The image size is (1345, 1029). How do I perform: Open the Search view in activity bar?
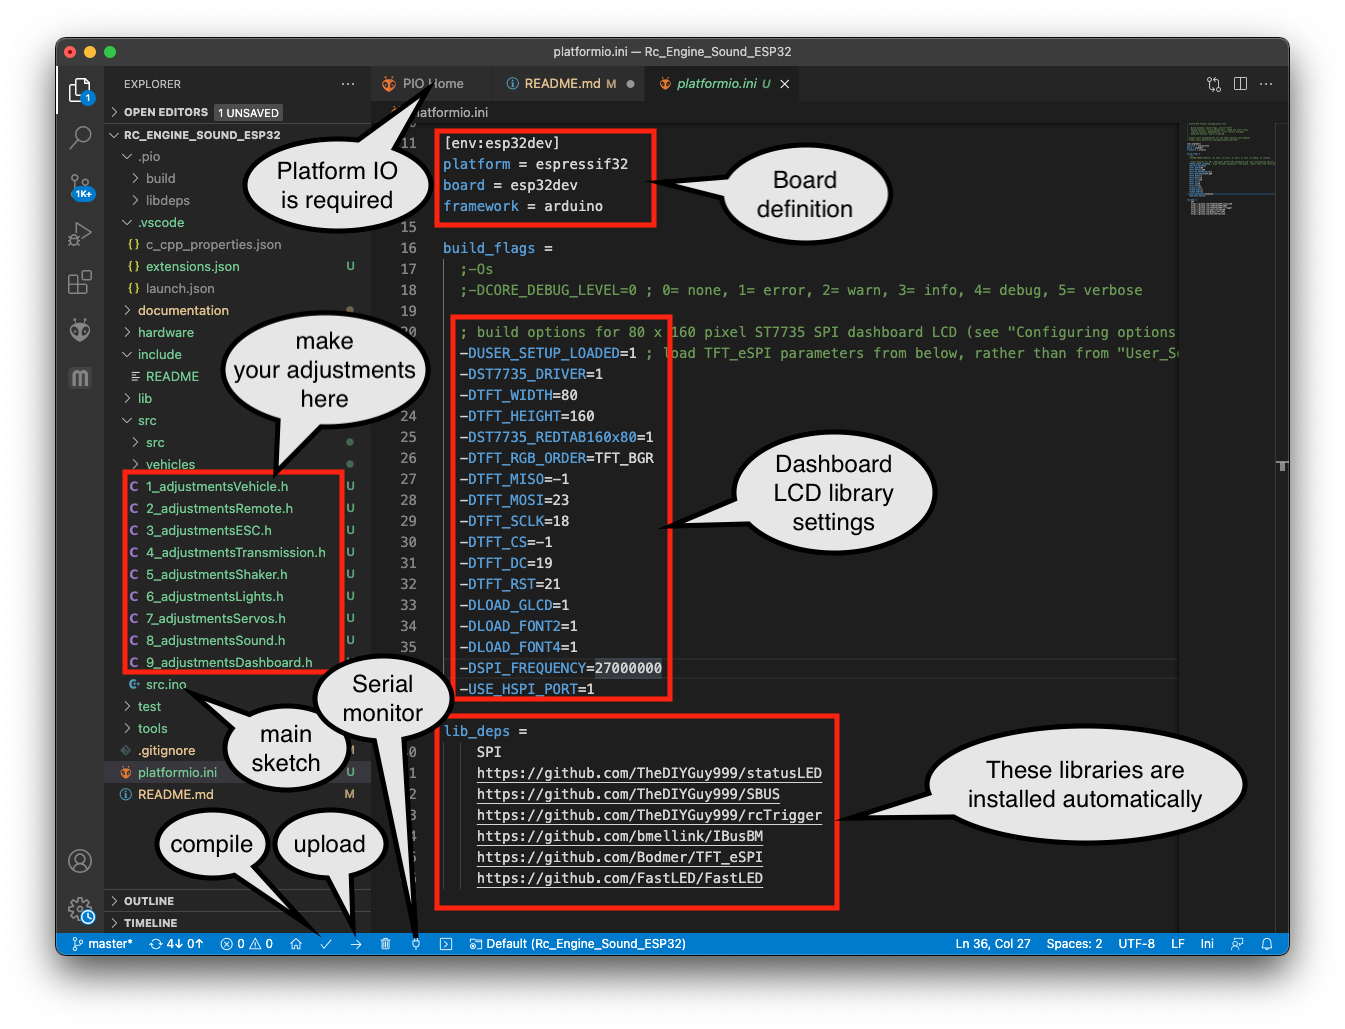pos(80,138)
